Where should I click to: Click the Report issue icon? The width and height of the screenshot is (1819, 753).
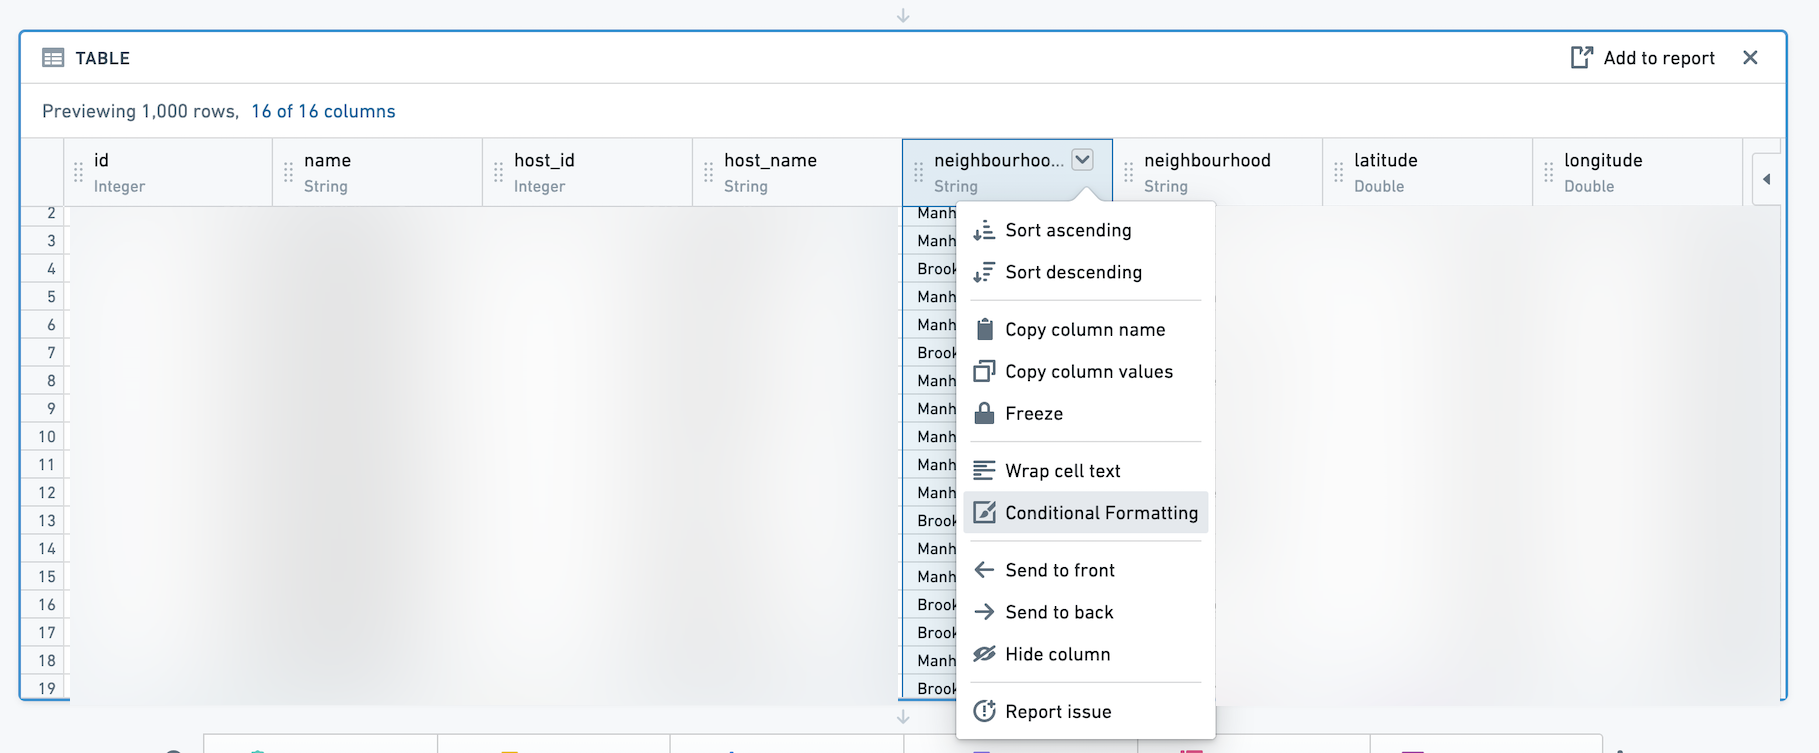pyautogui.click(x=984, y=711)
